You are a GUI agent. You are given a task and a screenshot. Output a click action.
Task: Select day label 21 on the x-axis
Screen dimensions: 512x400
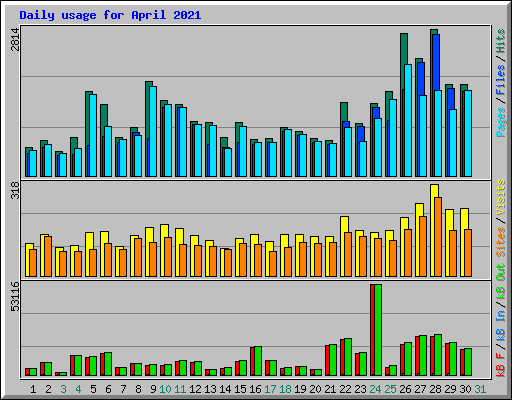click(x=330, y=389)
